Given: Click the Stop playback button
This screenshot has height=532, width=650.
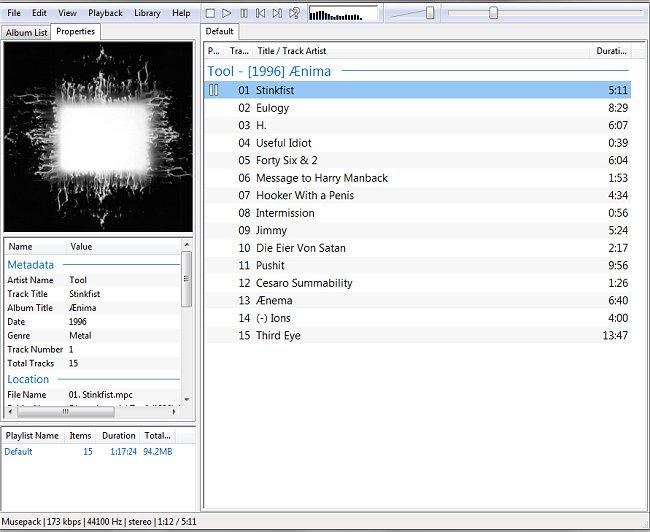Looking at the screenshot, I should pos(210,13).
